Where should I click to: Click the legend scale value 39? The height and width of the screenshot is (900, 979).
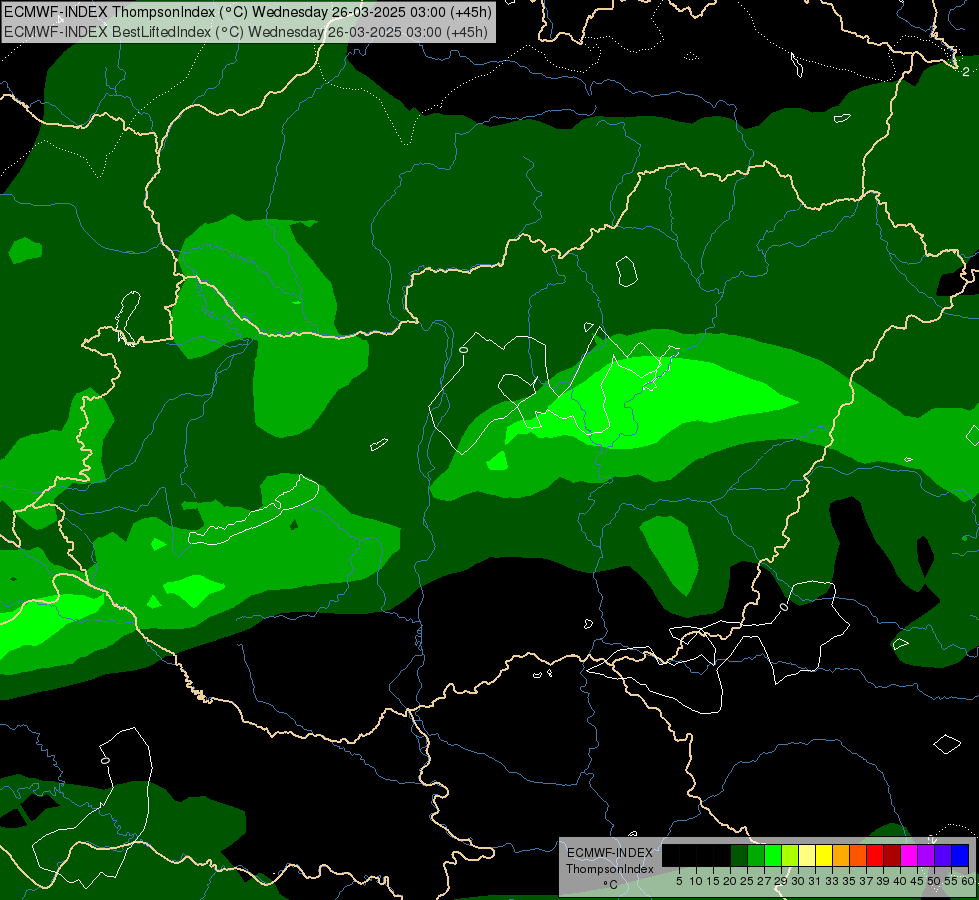pos(883,881)
